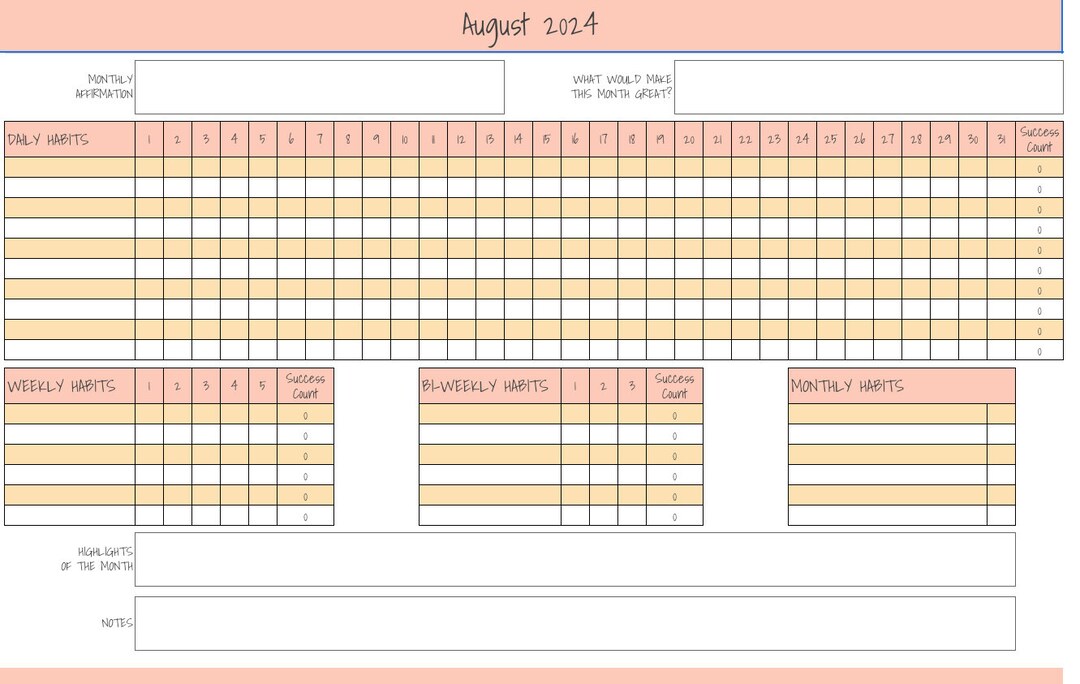Tick week 1 cell for the first weekly habit

(x=149, y=415)
